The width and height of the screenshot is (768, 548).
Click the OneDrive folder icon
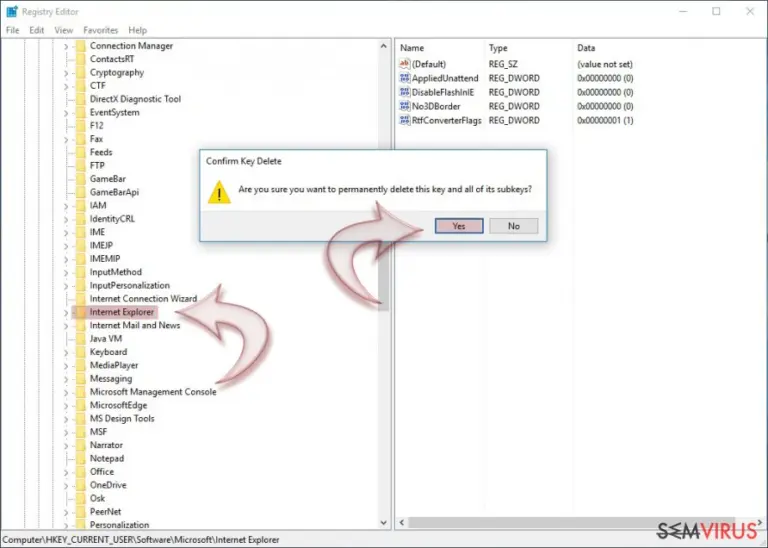(81, 485)
